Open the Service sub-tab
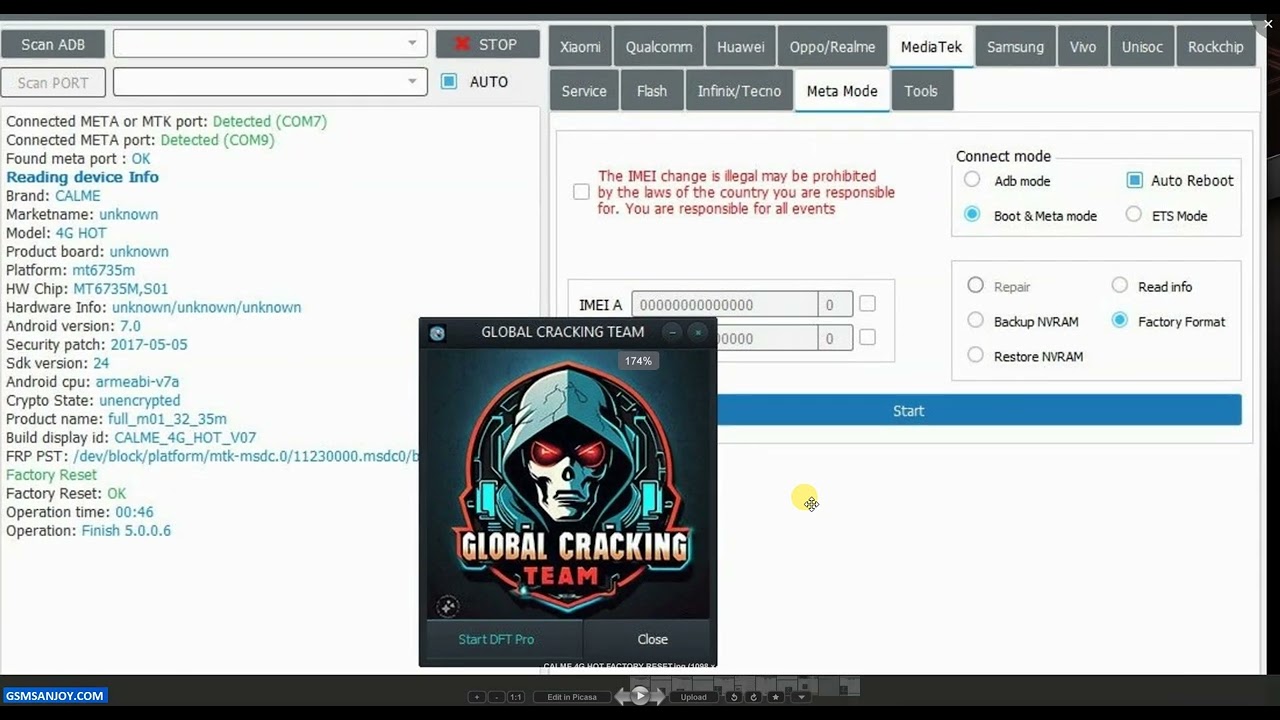The image size is (1280, 720). click(584, 91)
